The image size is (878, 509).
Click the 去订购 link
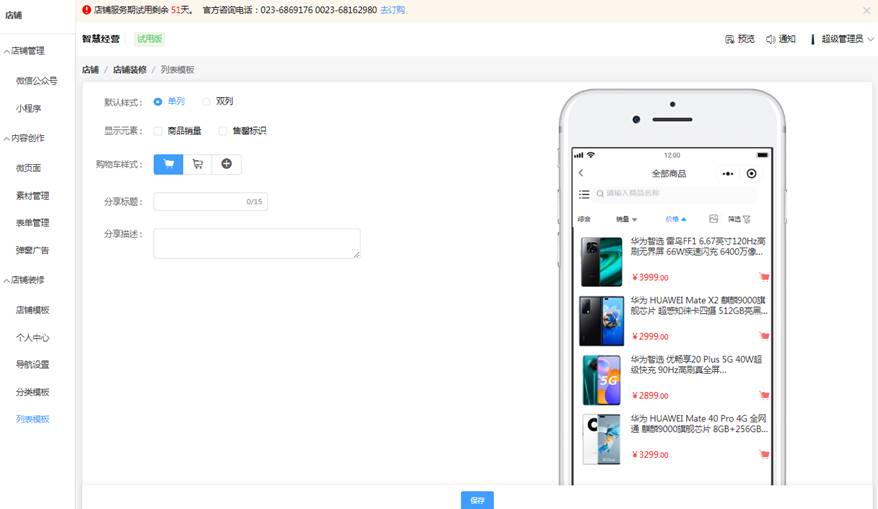pyautogui.click(x=393, y=10)
